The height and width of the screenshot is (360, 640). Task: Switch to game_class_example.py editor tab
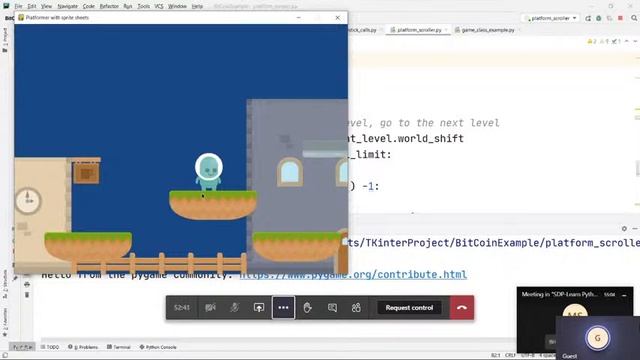tap(487, 30)
